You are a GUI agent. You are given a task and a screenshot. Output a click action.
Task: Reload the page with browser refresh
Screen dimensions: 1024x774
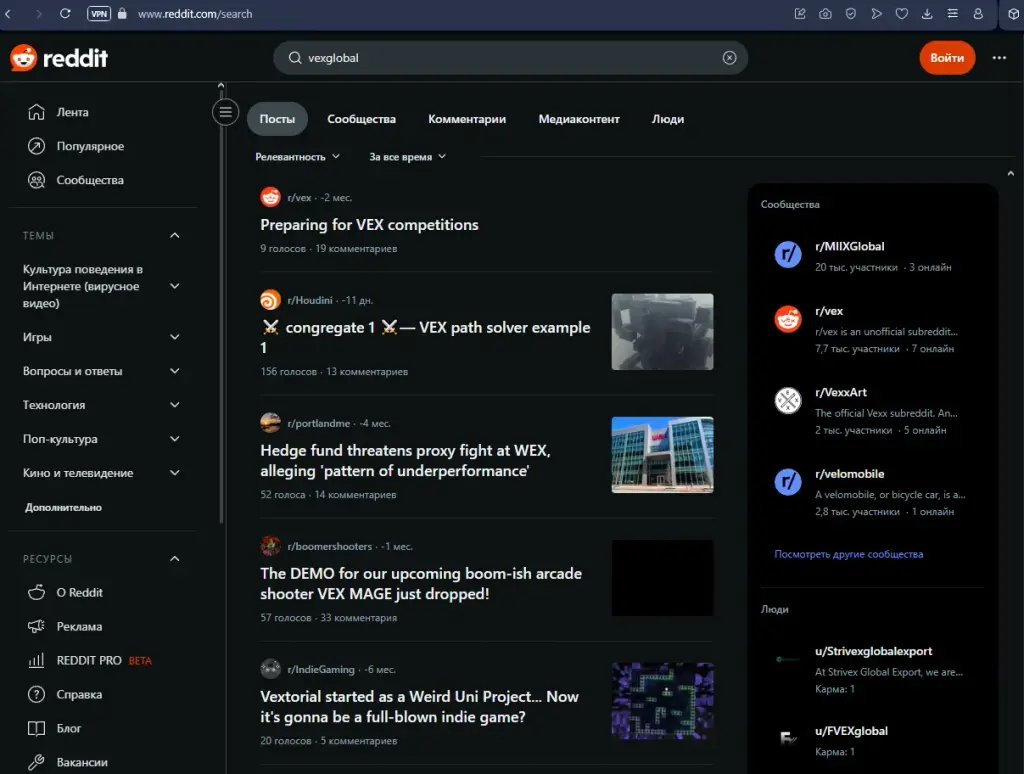pos(65,14)
